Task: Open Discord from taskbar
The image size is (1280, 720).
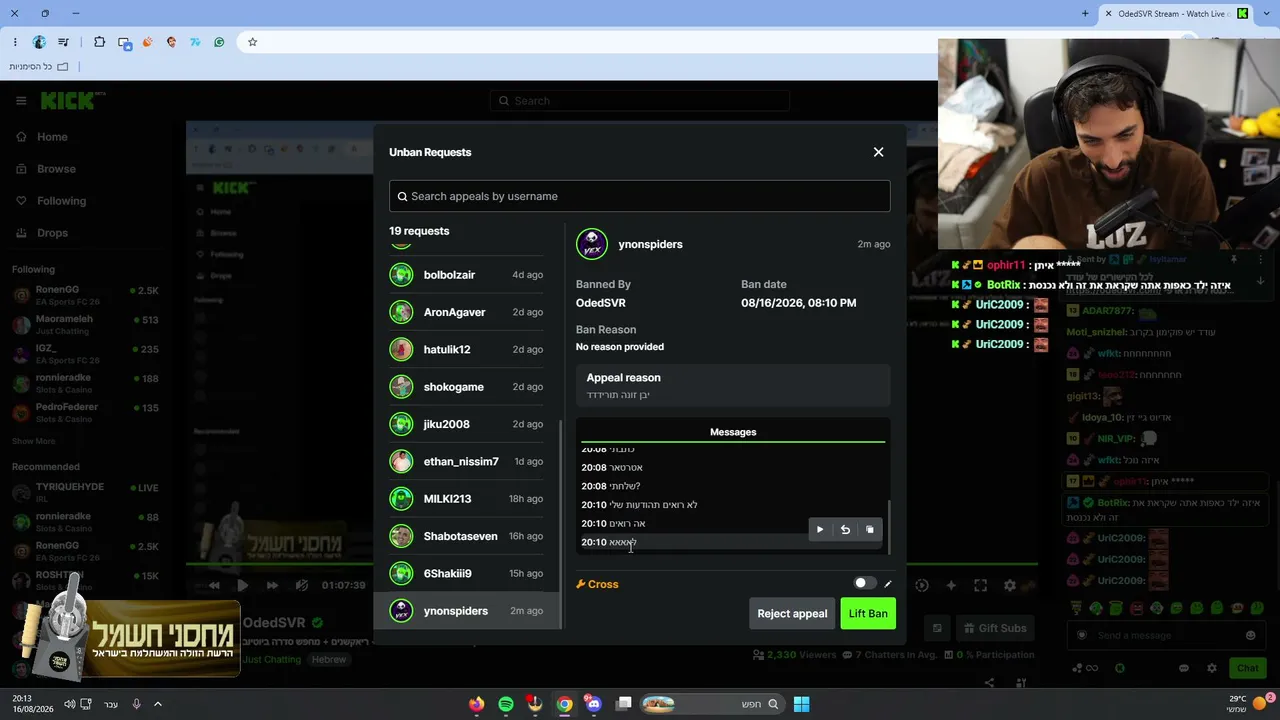Action: (594, 704)
